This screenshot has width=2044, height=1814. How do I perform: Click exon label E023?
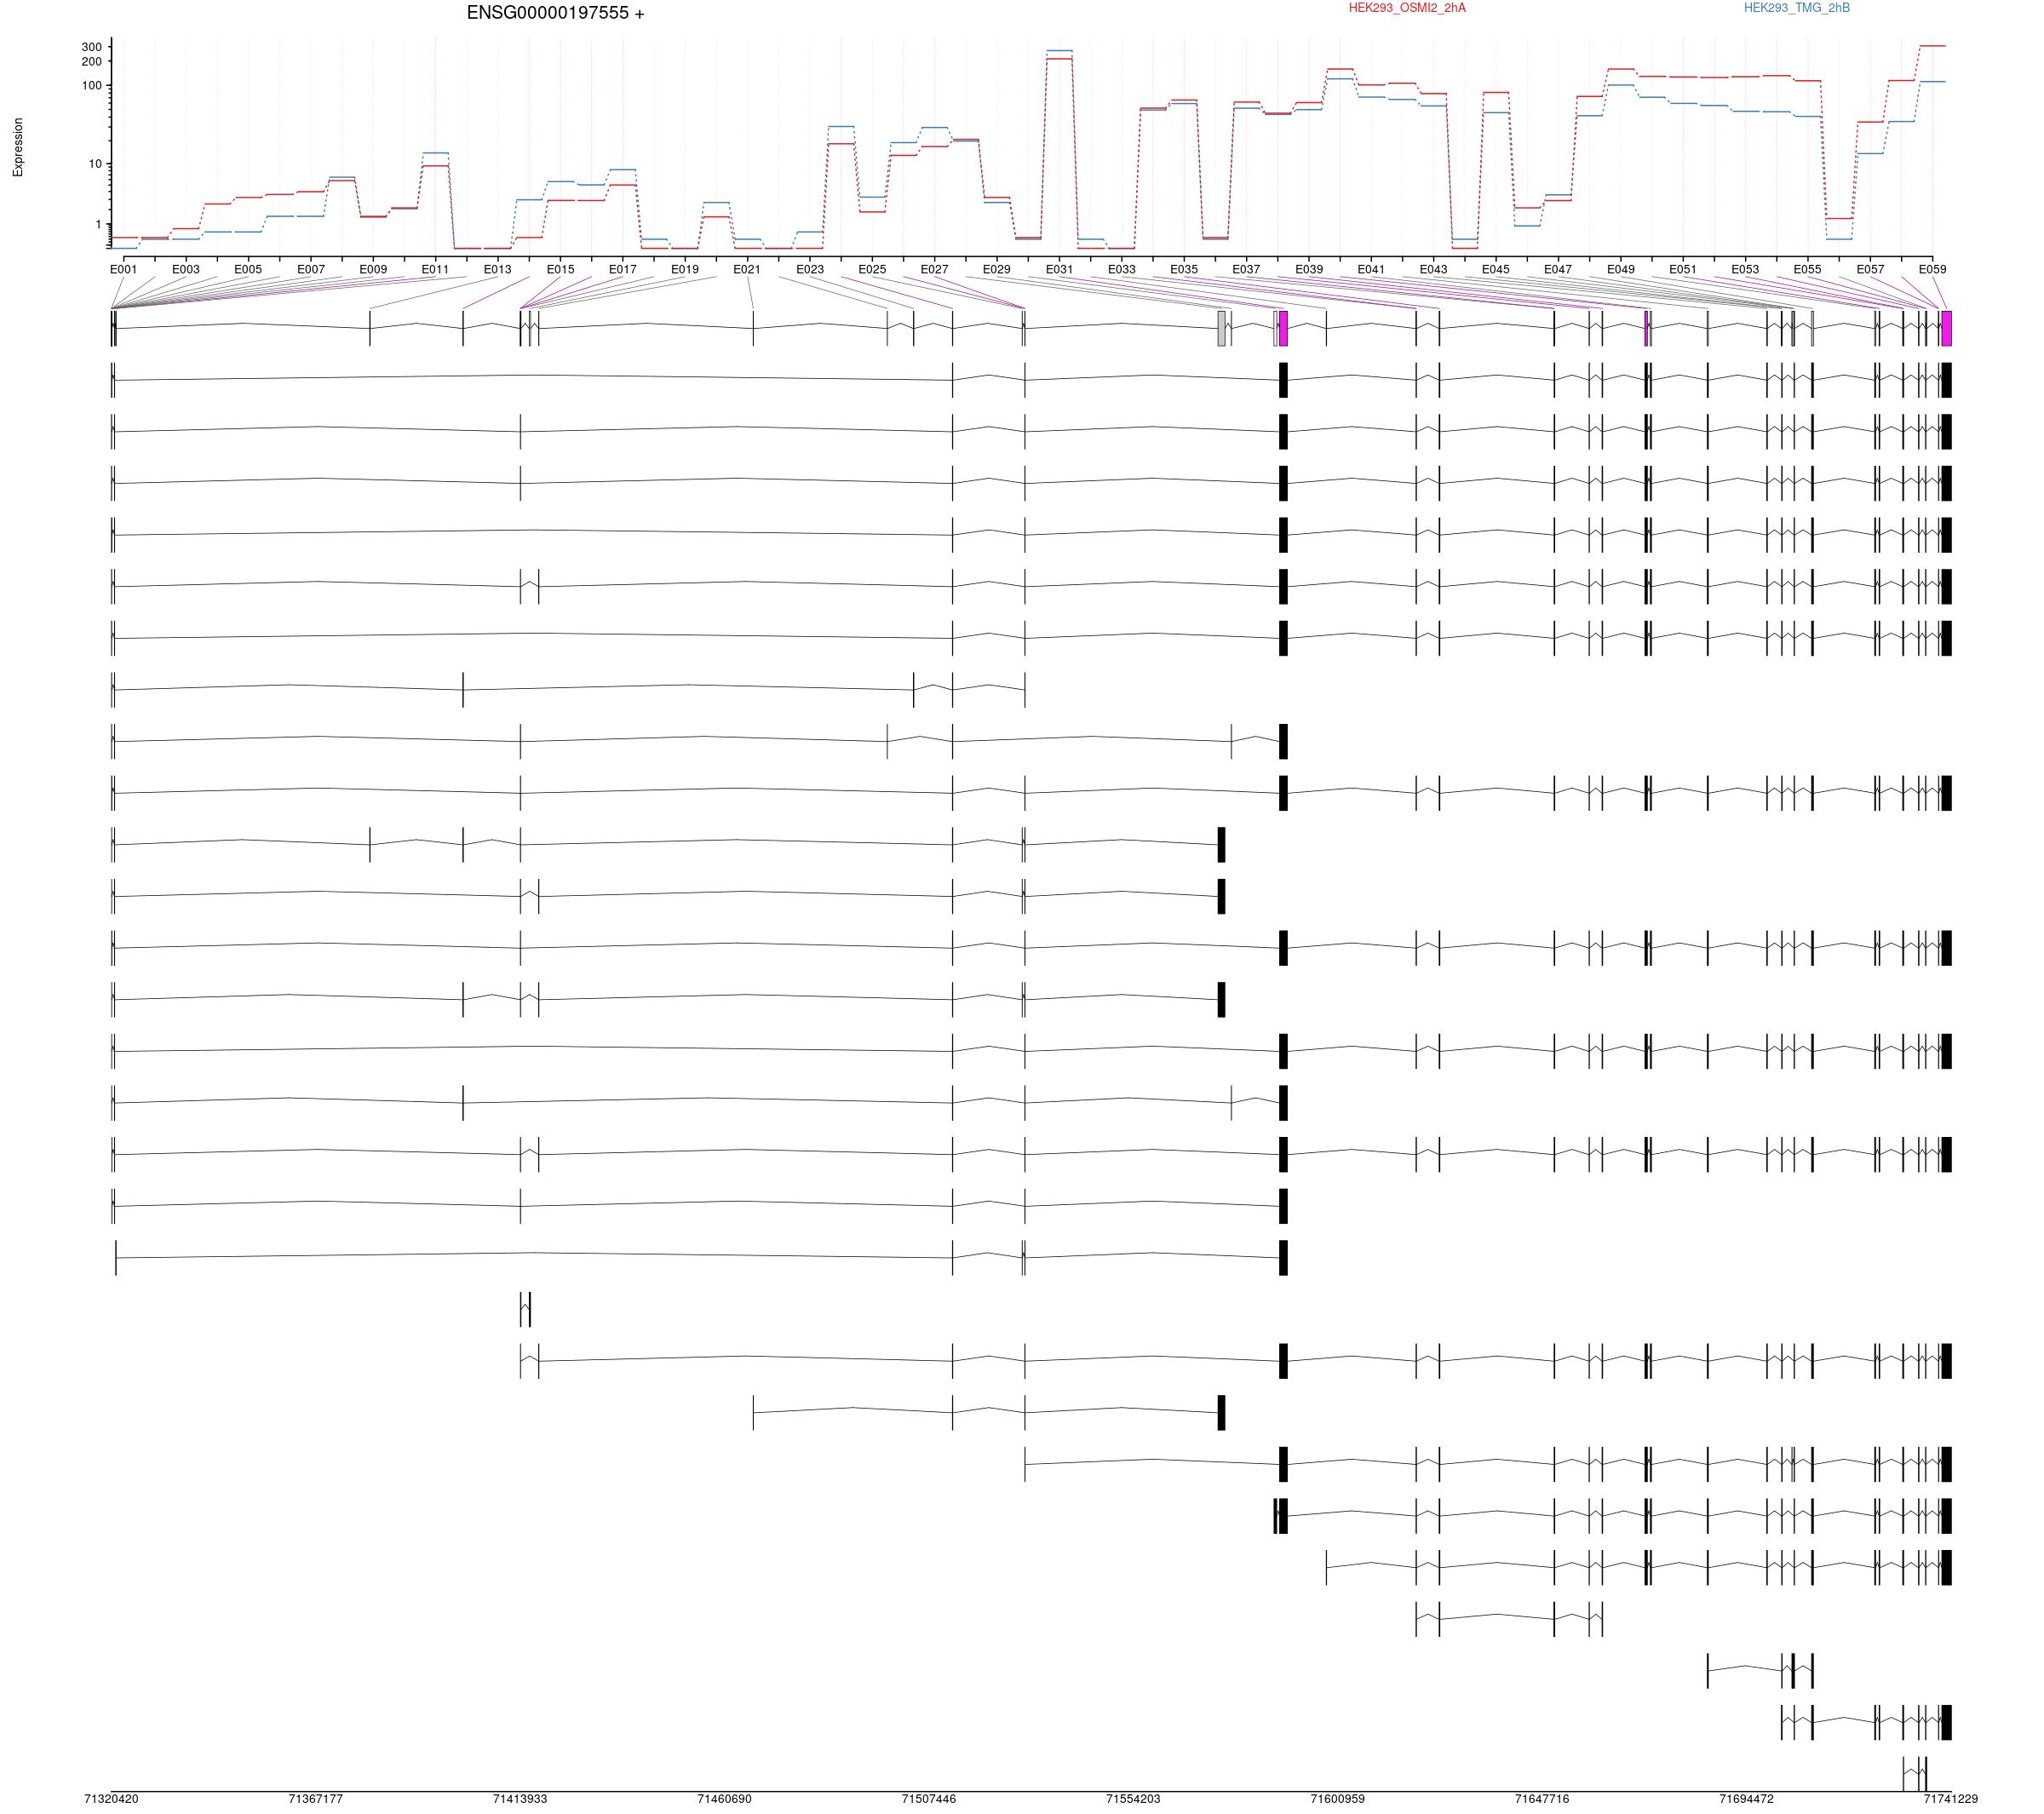pyautogui.click(x=810, y=269)
